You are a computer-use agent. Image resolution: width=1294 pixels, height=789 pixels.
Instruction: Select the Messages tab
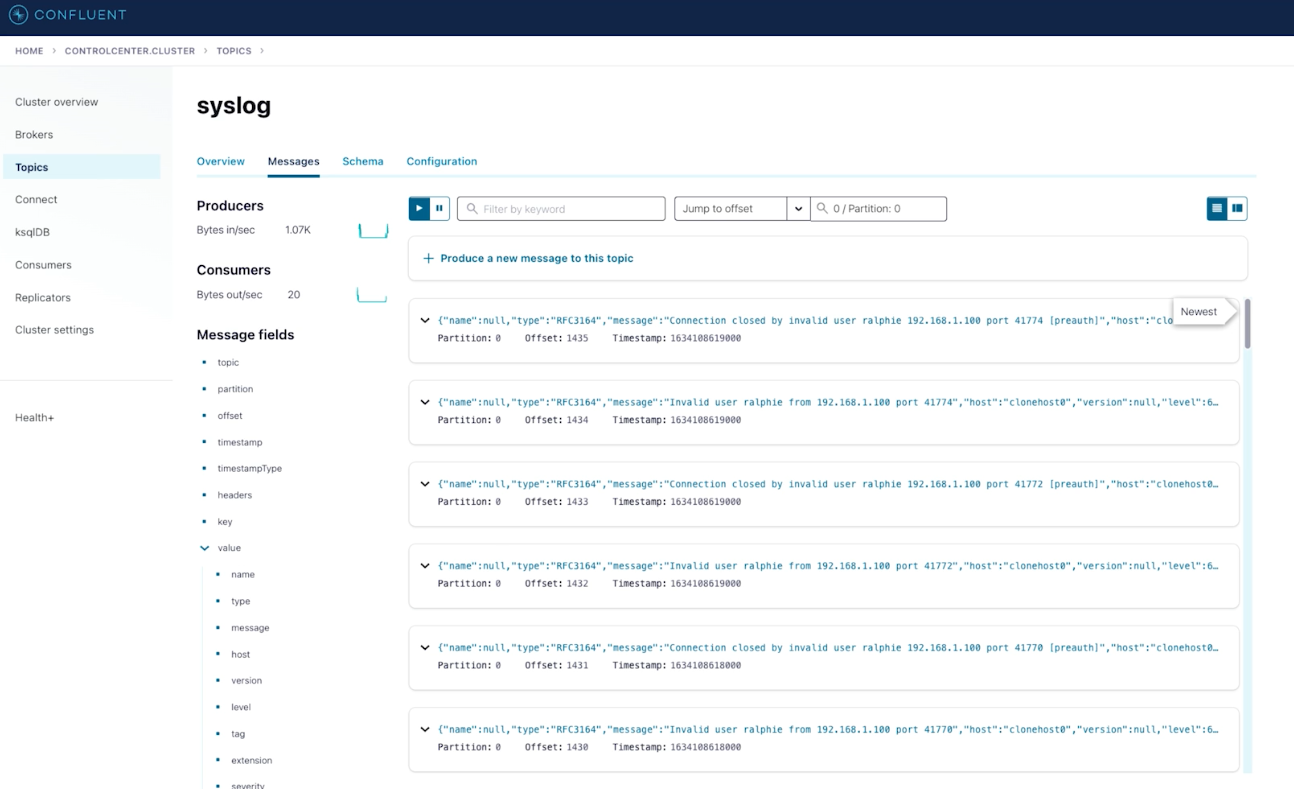pos(294,161)
